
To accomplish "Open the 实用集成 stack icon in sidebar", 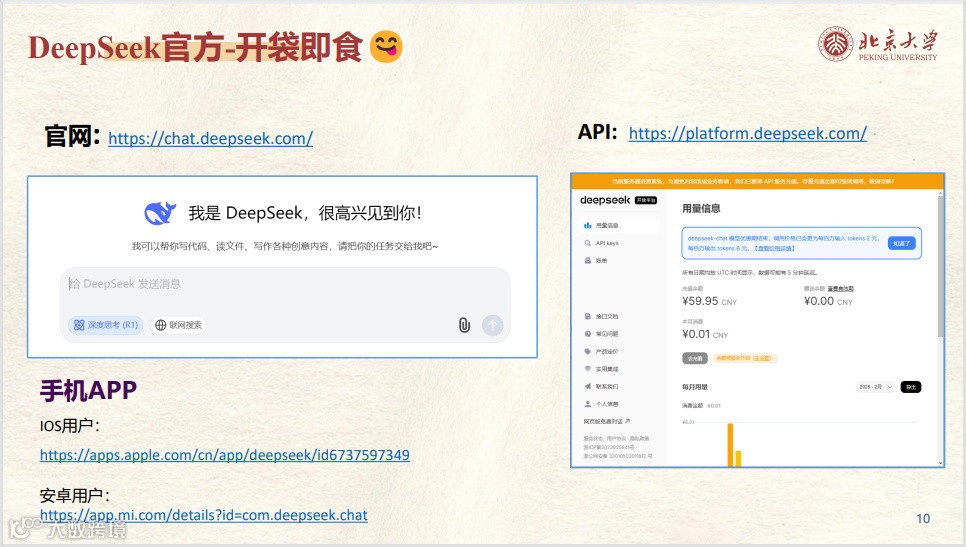I will pos(588,368).
